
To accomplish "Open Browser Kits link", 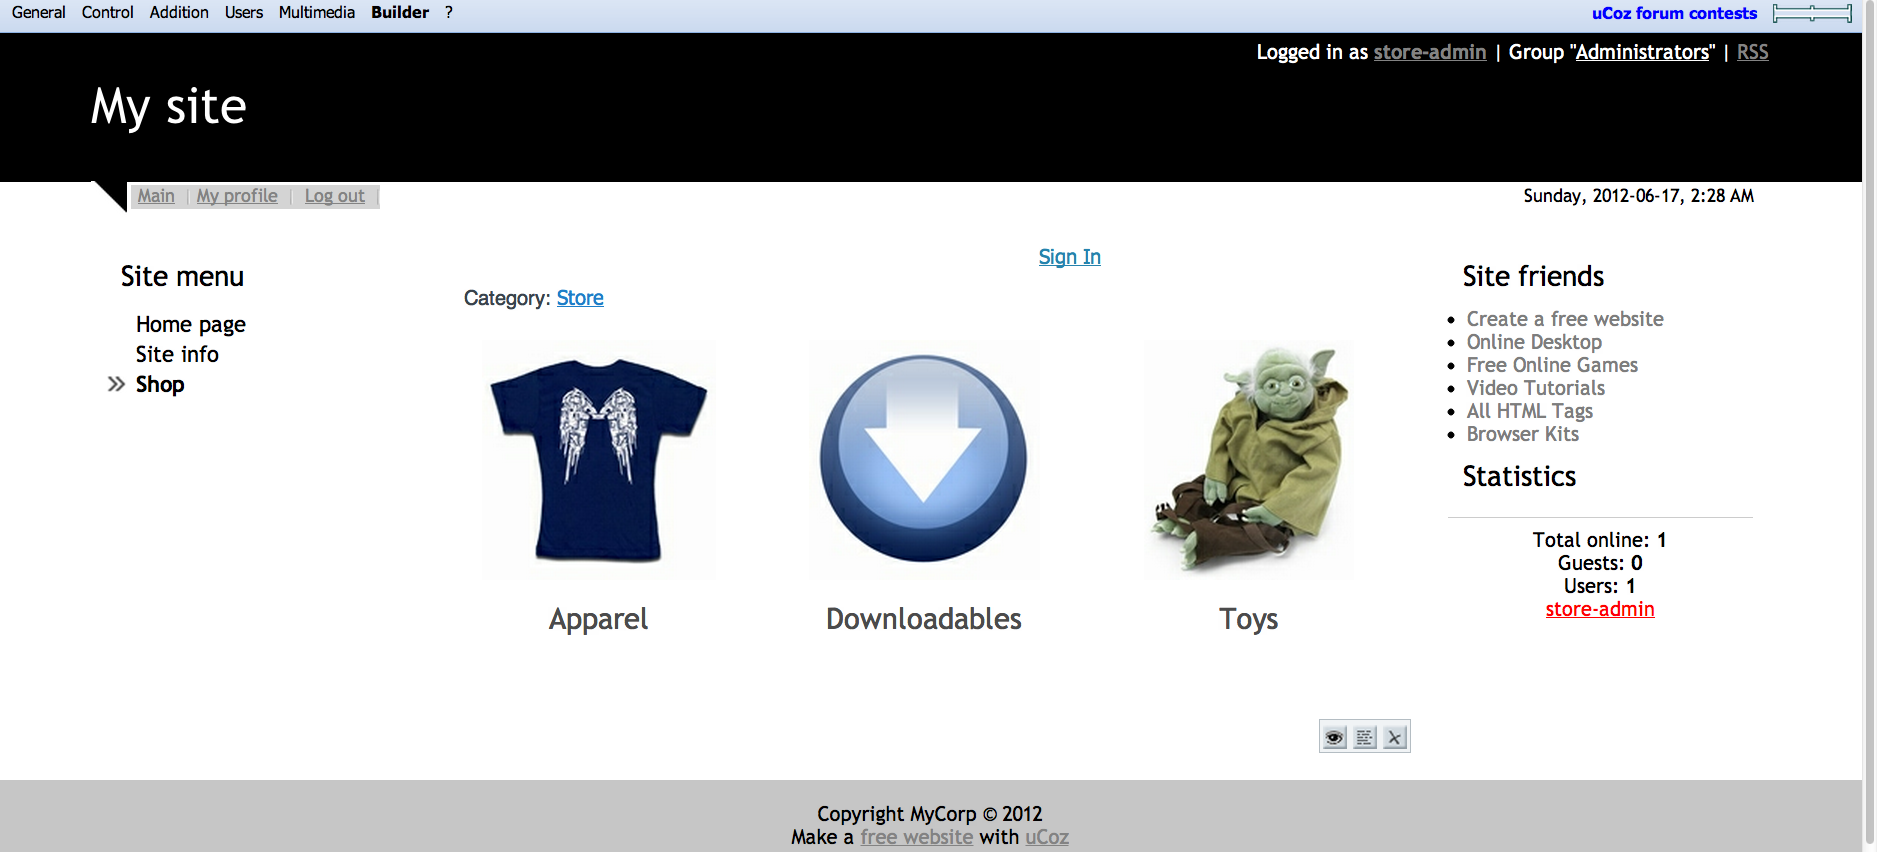I will click(x=1522, y=434).
